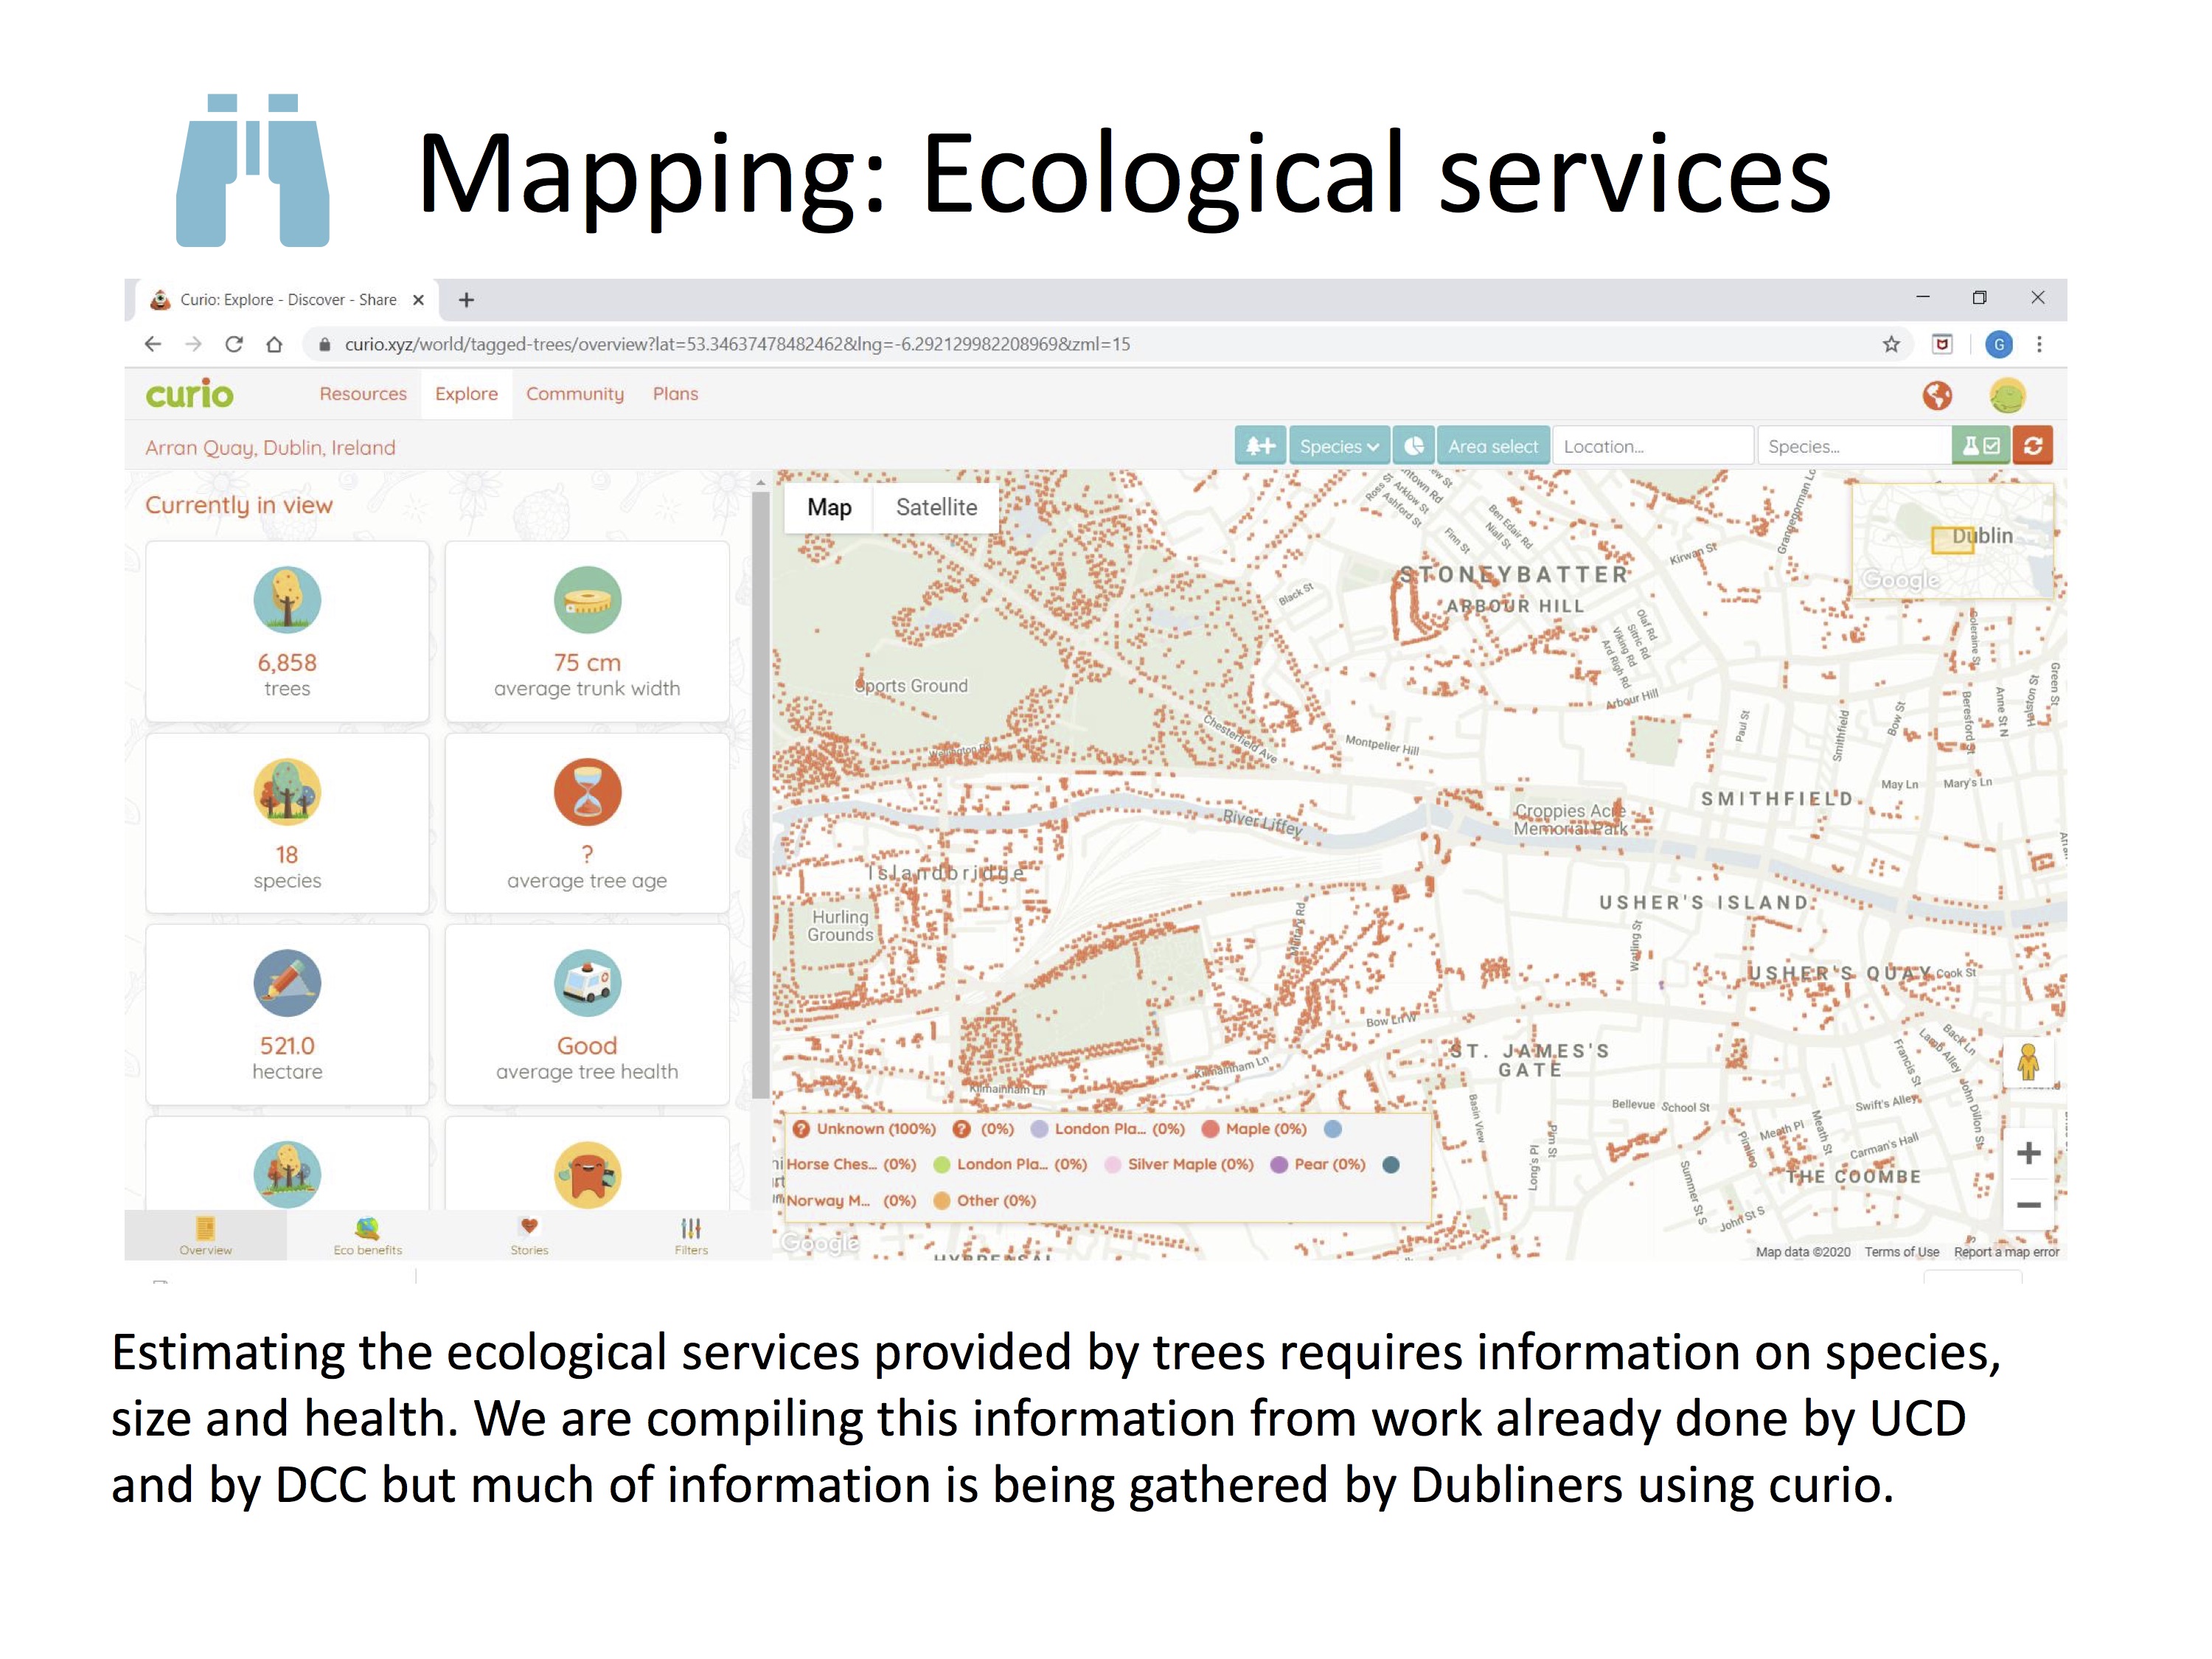Click the orange globe icon
This screenshot has height=1659, width=2212.
[x=1937, y=396]
